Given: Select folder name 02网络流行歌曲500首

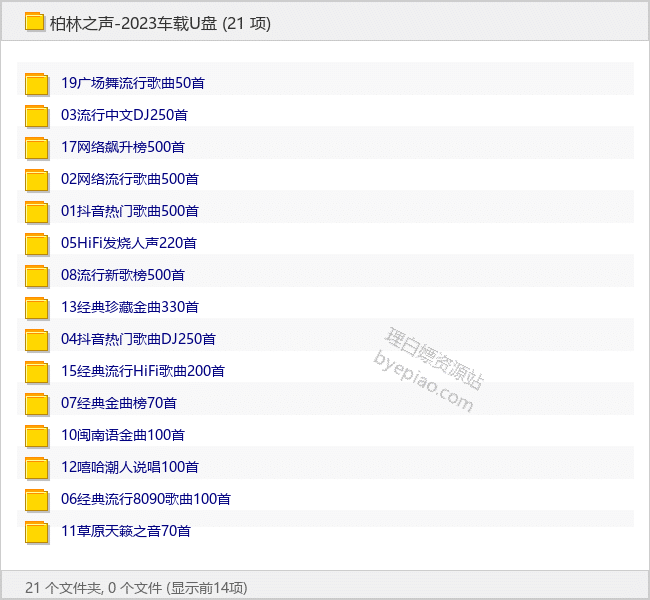Looking at the screenshot, I should [130, 179].
